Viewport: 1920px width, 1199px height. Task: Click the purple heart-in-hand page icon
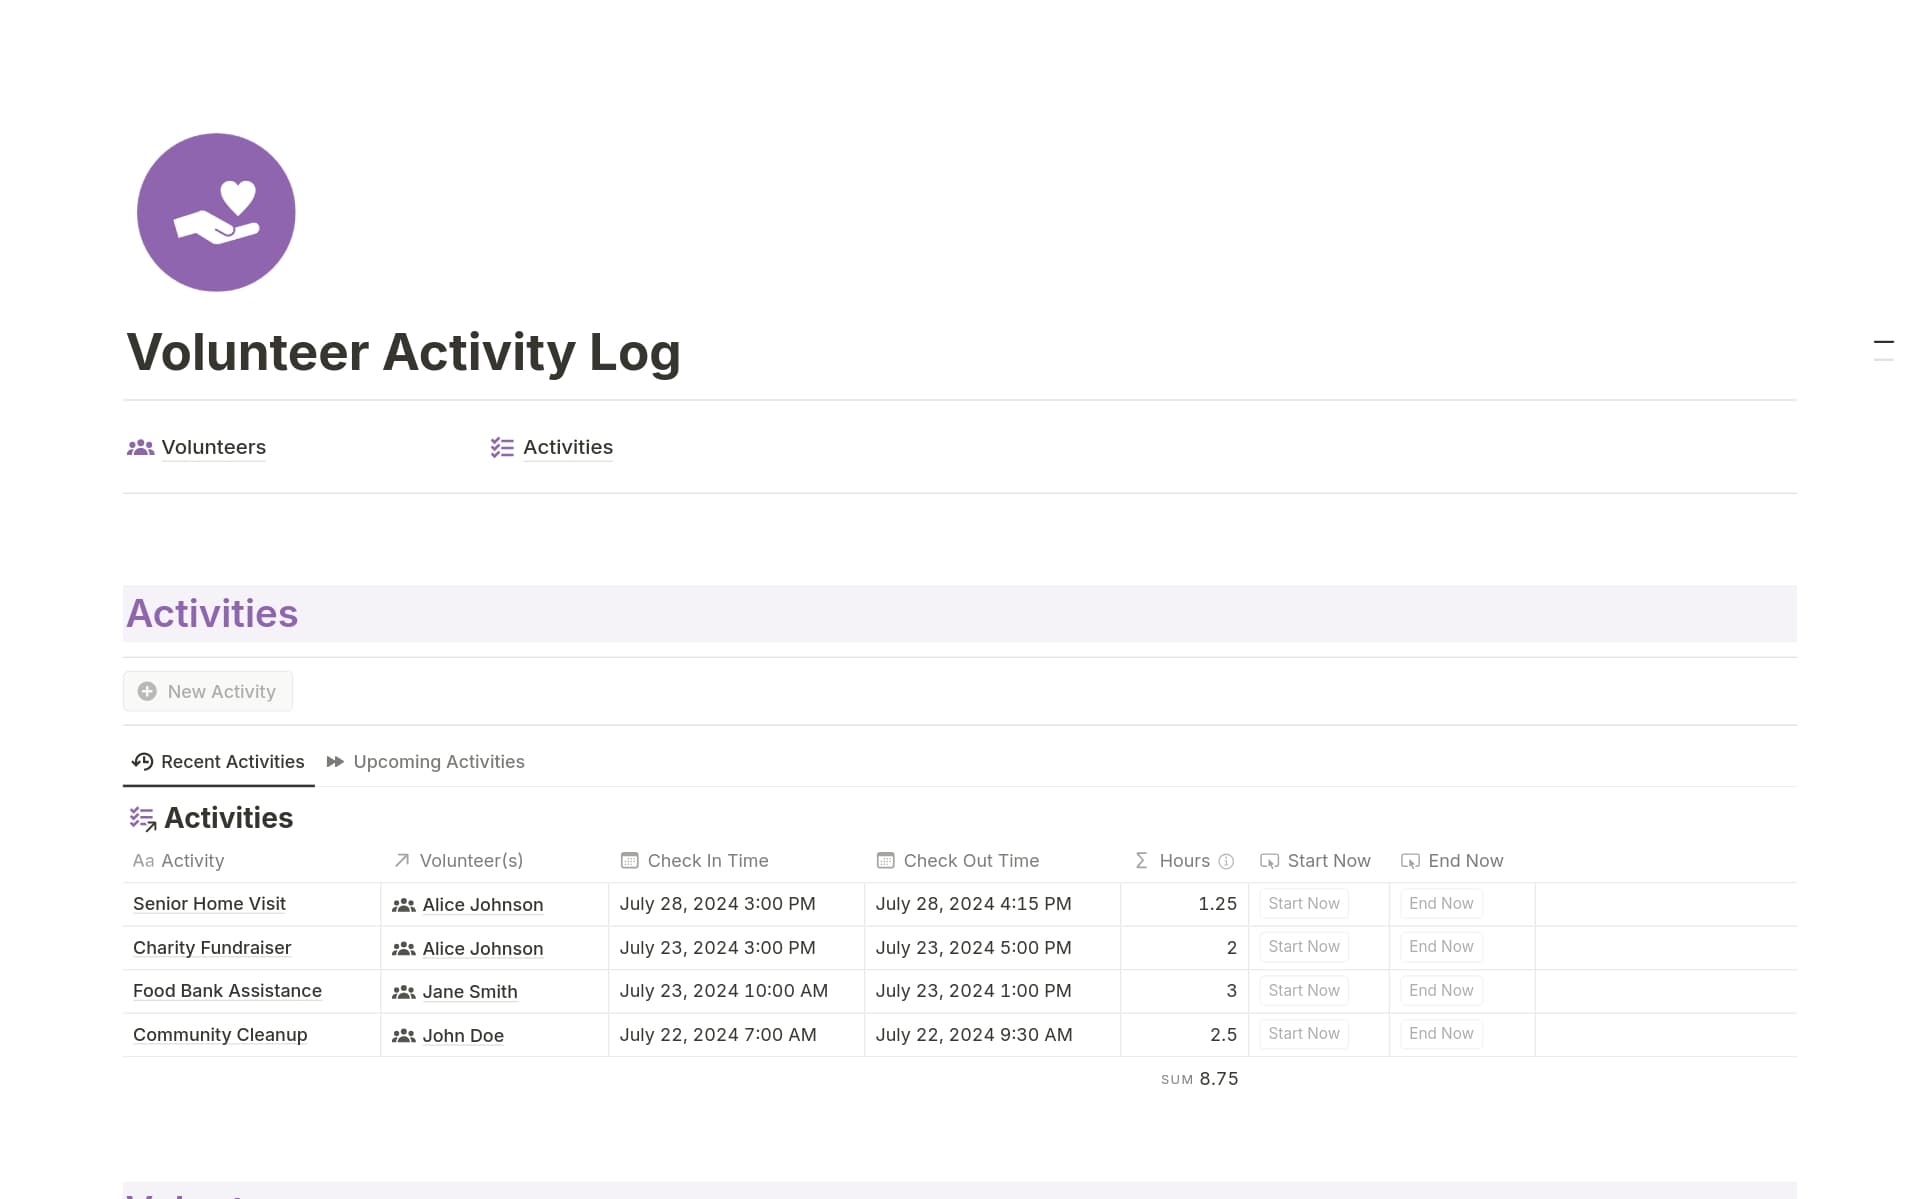tap(215, 212)
